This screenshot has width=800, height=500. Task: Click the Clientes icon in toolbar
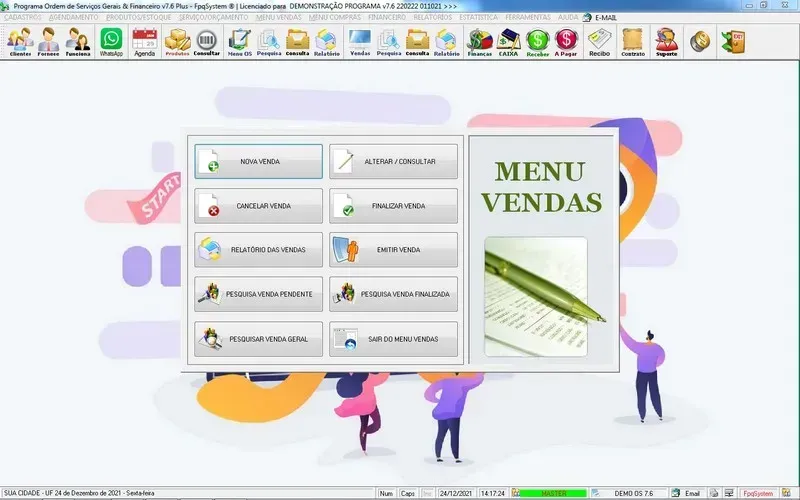[20, 41]
